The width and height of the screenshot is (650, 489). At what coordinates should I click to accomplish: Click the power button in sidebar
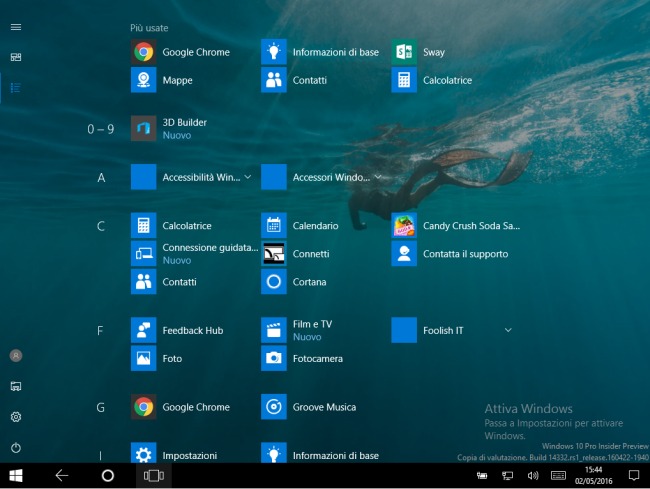[x=16, y=448]
